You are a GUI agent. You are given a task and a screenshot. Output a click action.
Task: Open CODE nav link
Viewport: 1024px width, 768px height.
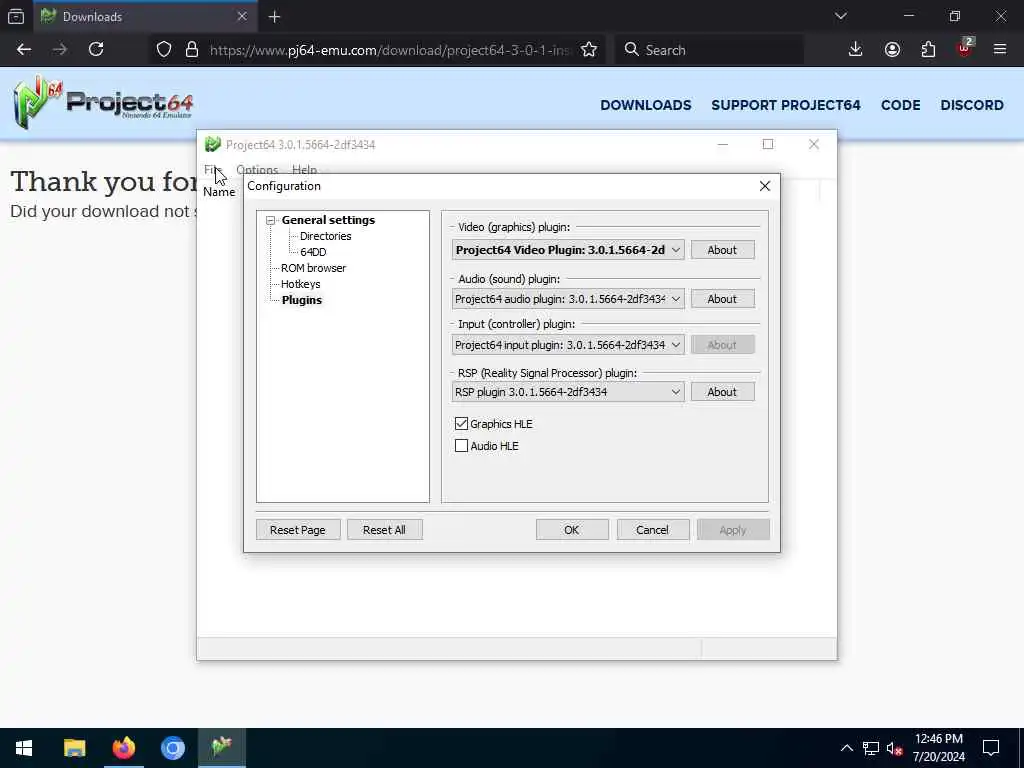[901, 105]
